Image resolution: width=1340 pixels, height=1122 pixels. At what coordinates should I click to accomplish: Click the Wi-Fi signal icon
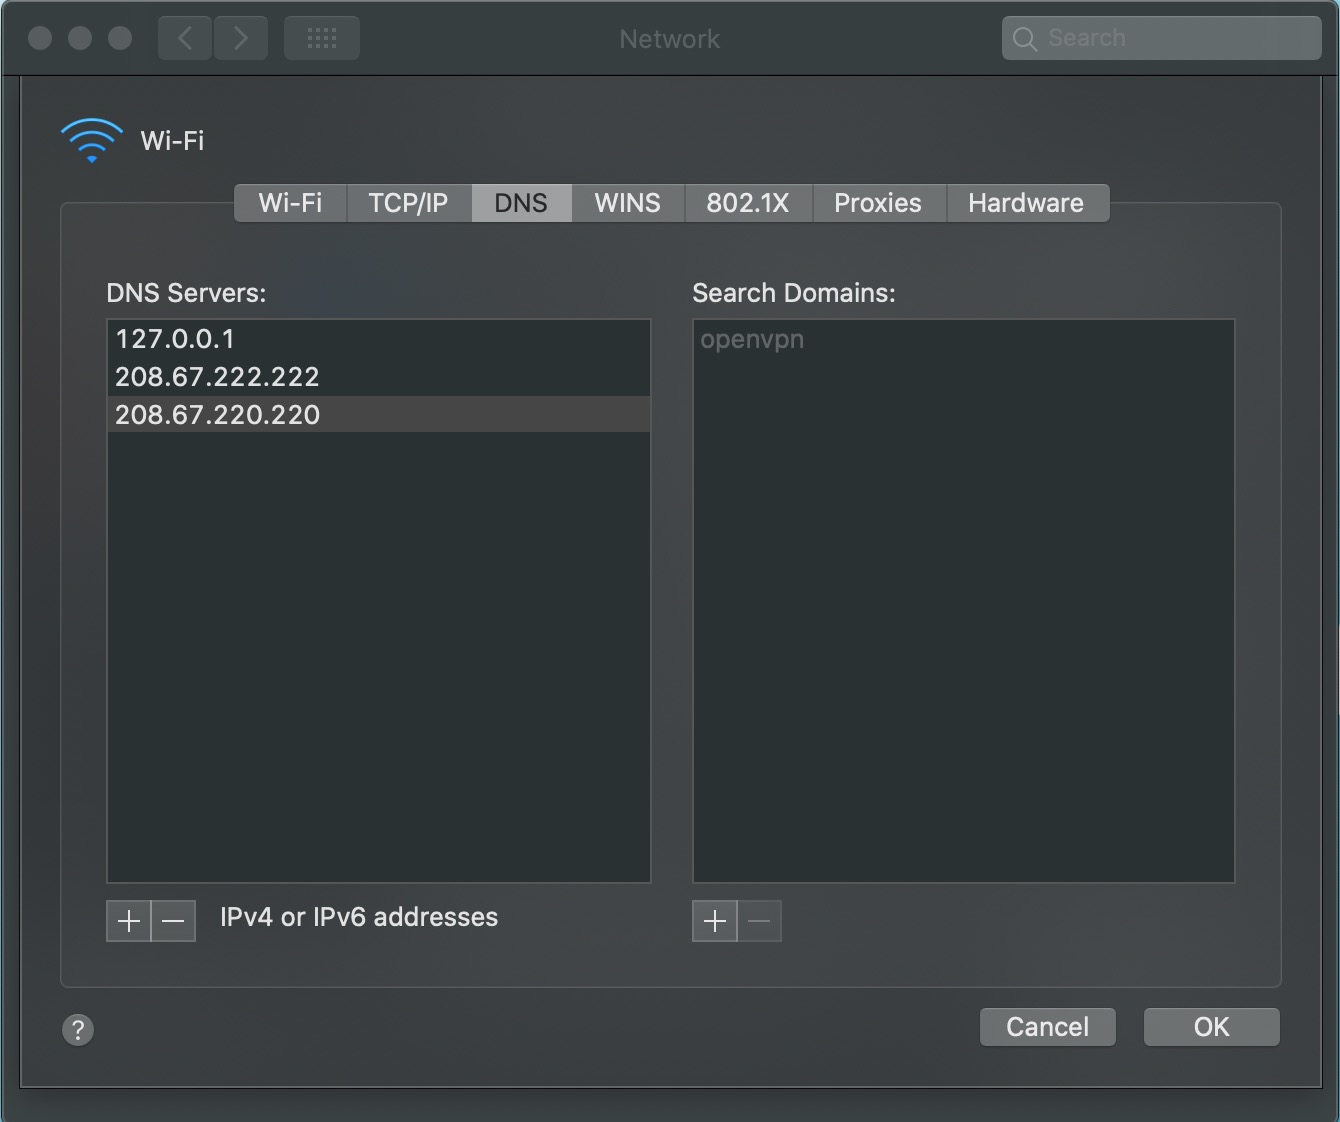pos(91,140)
